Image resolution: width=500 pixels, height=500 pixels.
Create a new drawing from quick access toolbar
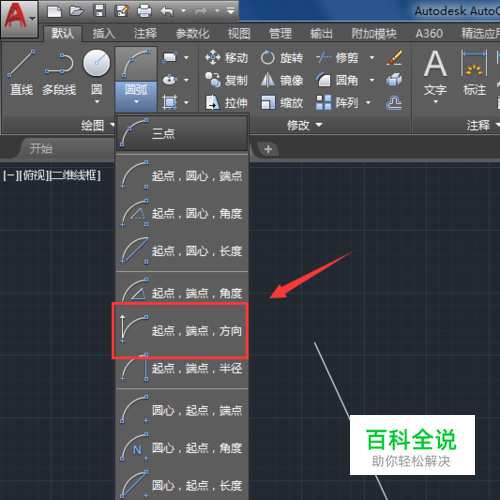pos(54,12)
